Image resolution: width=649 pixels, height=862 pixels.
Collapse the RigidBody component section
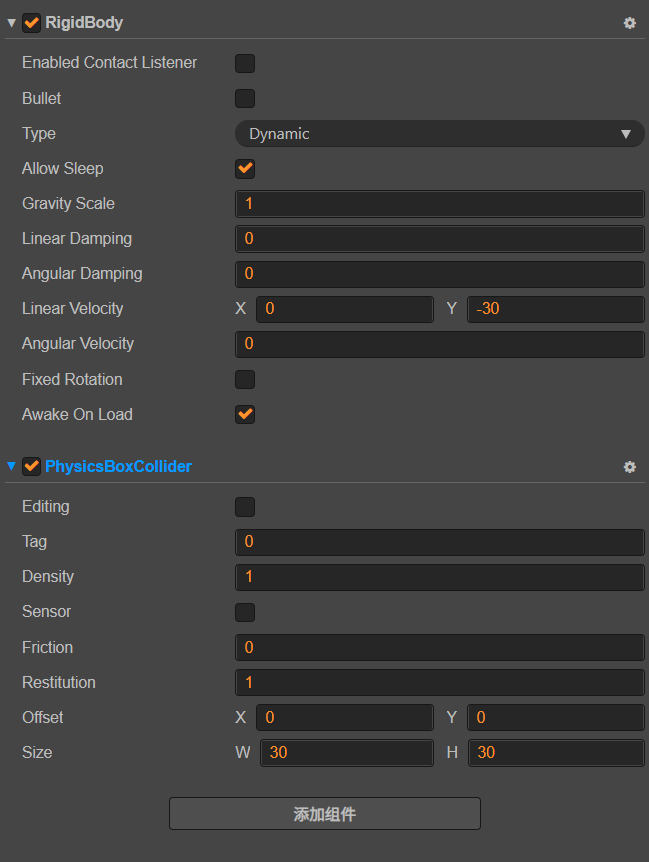(x=11, y=23)
